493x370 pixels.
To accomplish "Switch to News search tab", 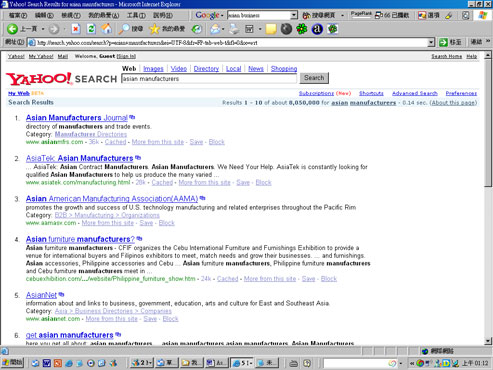I will tap(256, 69).
